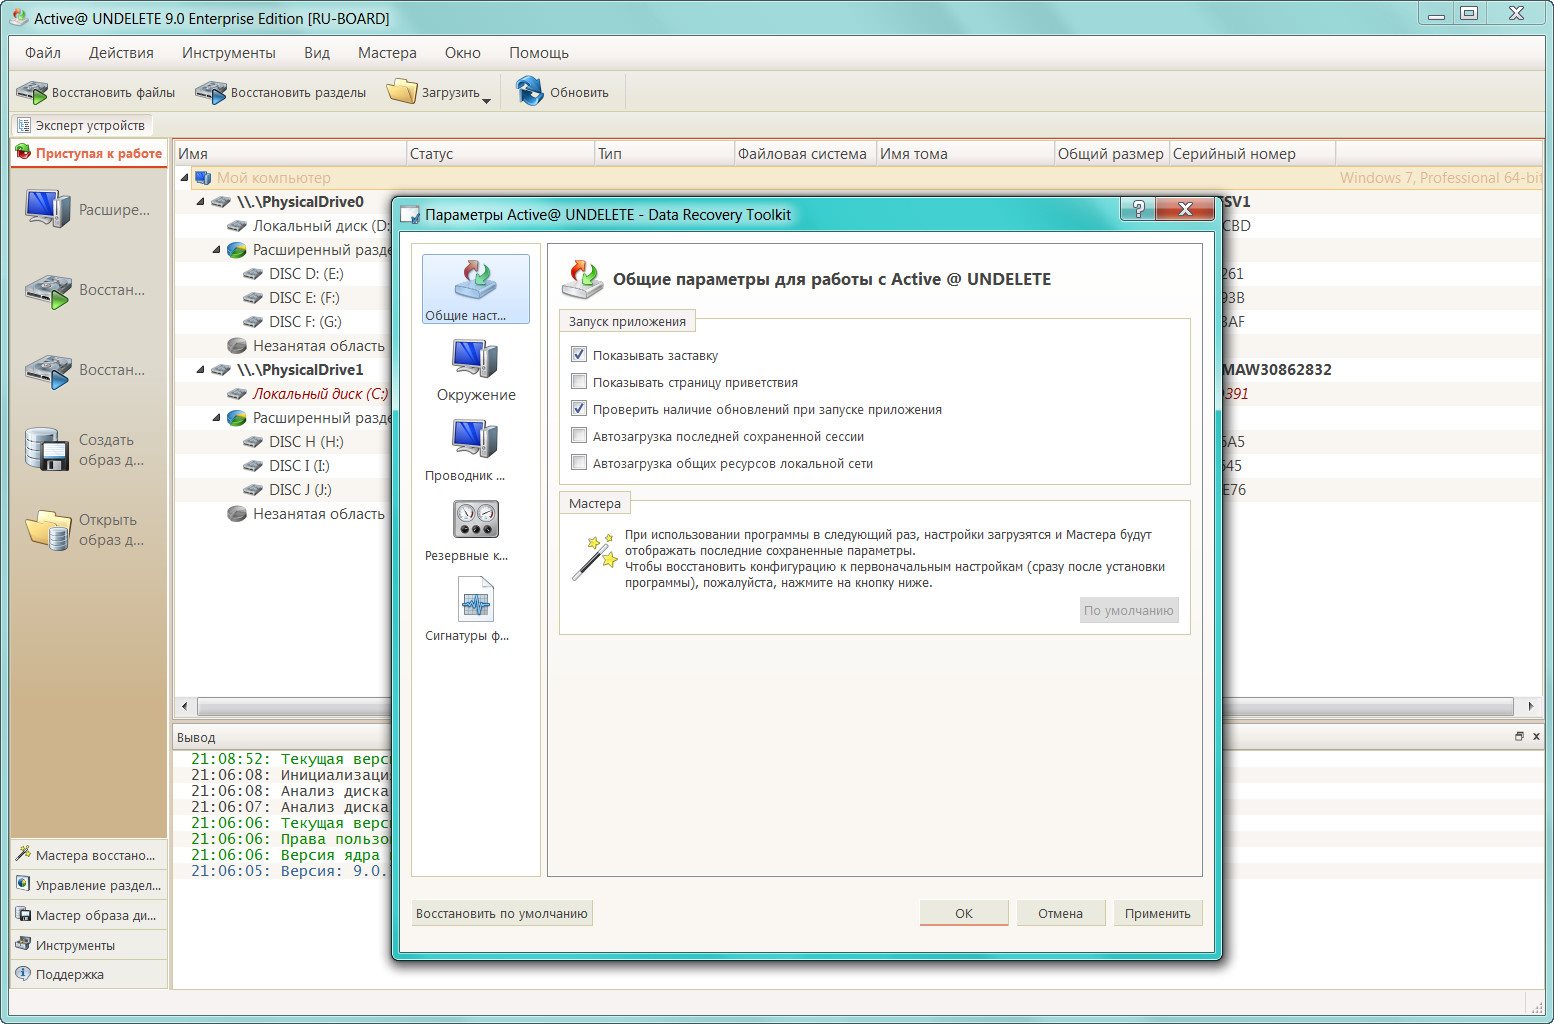1554x1024 pixels.
Task: Check Автозагрузка общих ресурсов локальной сети
Action: coord(578,462)
